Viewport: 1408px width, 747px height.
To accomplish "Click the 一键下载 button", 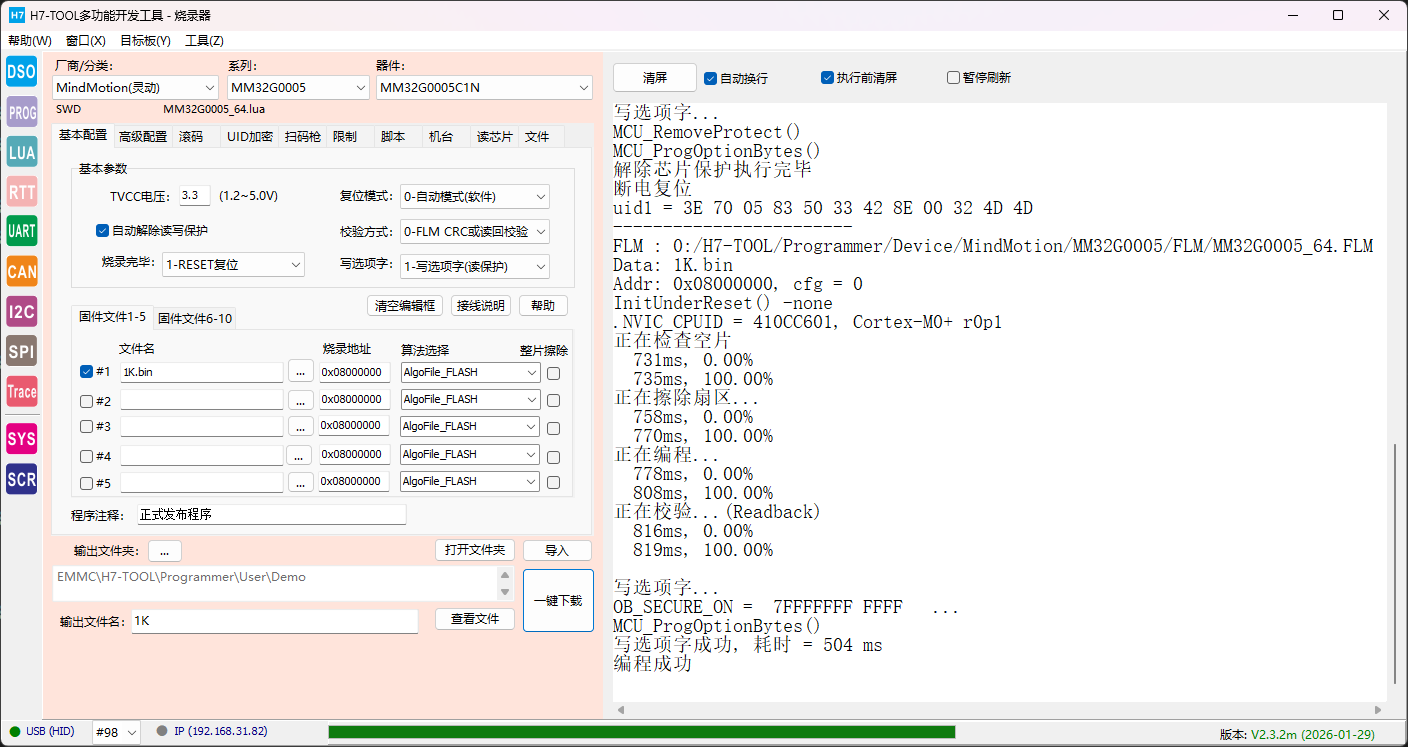I will point(558,601).
